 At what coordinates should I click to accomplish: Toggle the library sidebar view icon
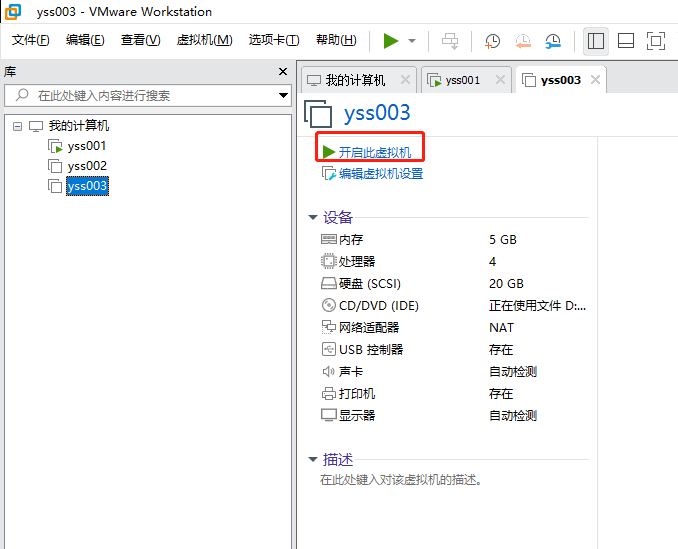pos(596,41)
